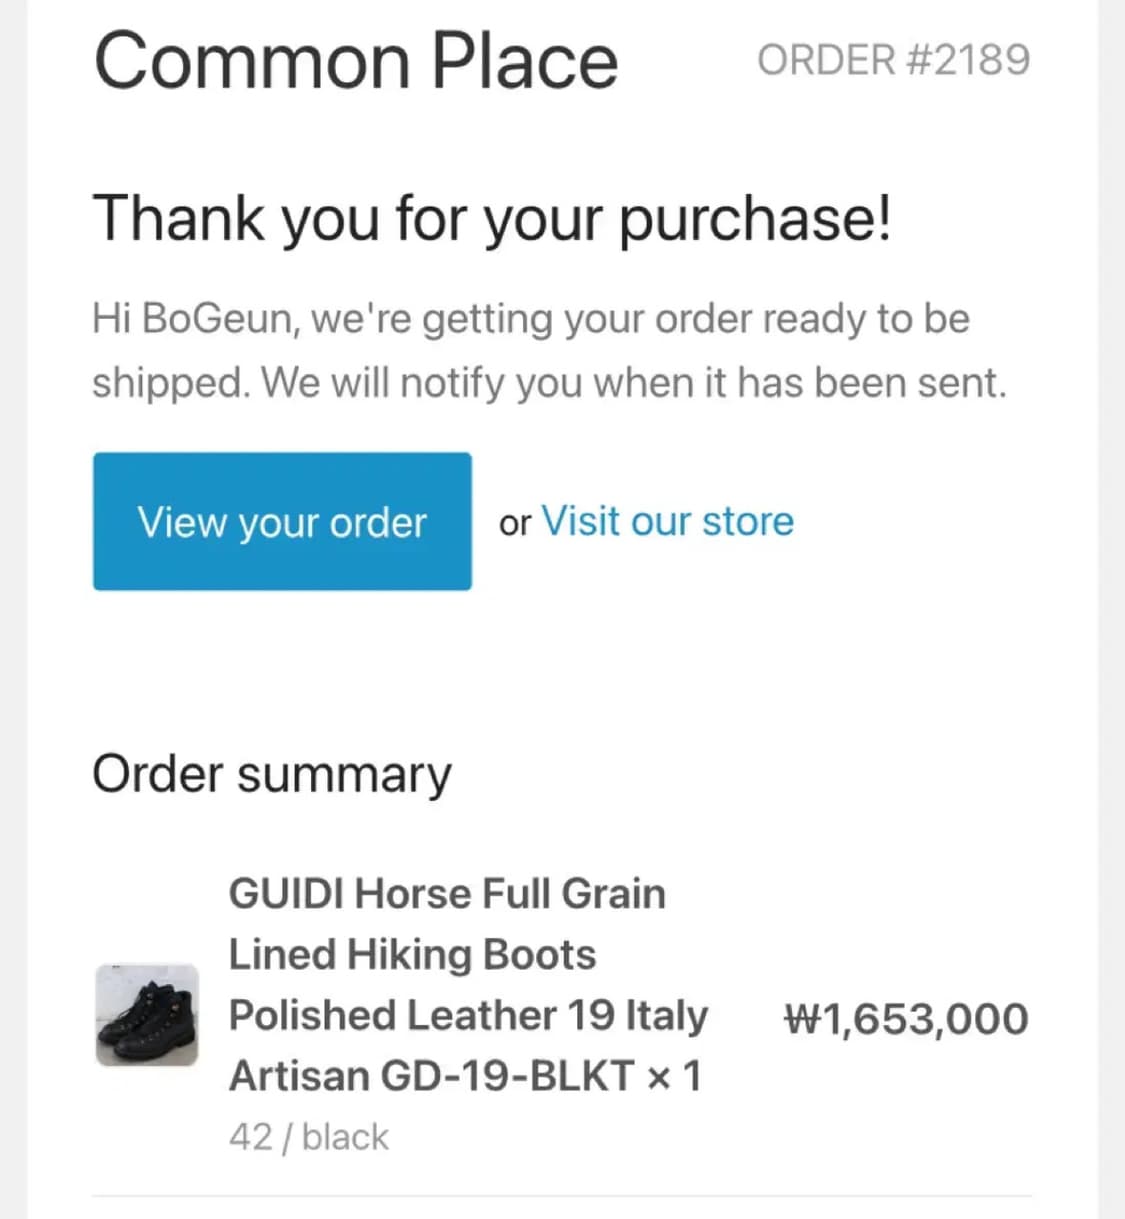
Task: Click the black hiking boots thumbnail
Action: coord(147,1015)
